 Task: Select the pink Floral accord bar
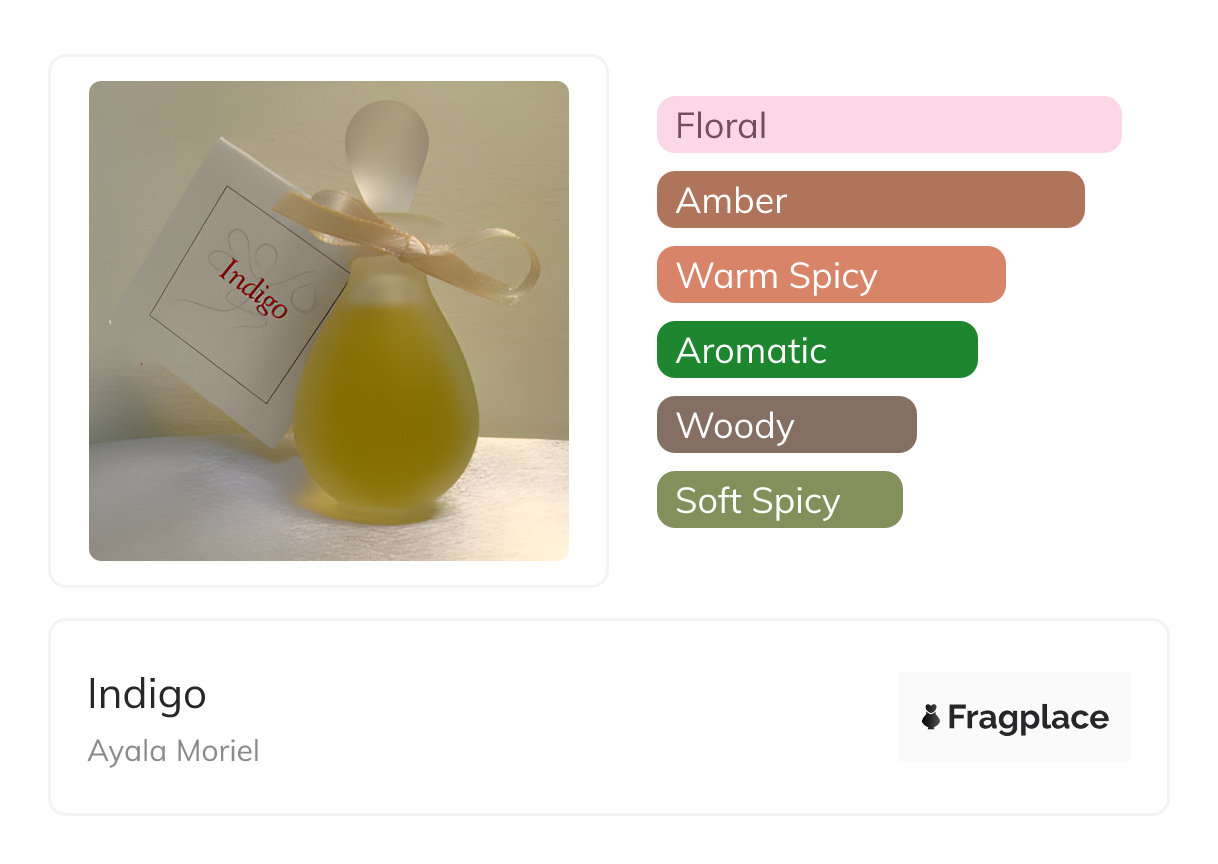(888, 125)
